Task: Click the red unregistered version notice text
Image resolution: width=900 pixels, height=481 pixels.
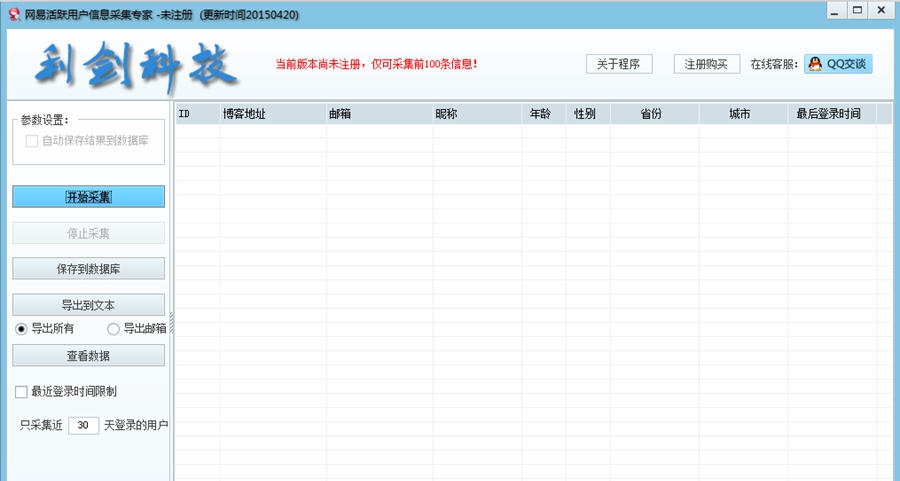Action: click(x=377, y=64)
